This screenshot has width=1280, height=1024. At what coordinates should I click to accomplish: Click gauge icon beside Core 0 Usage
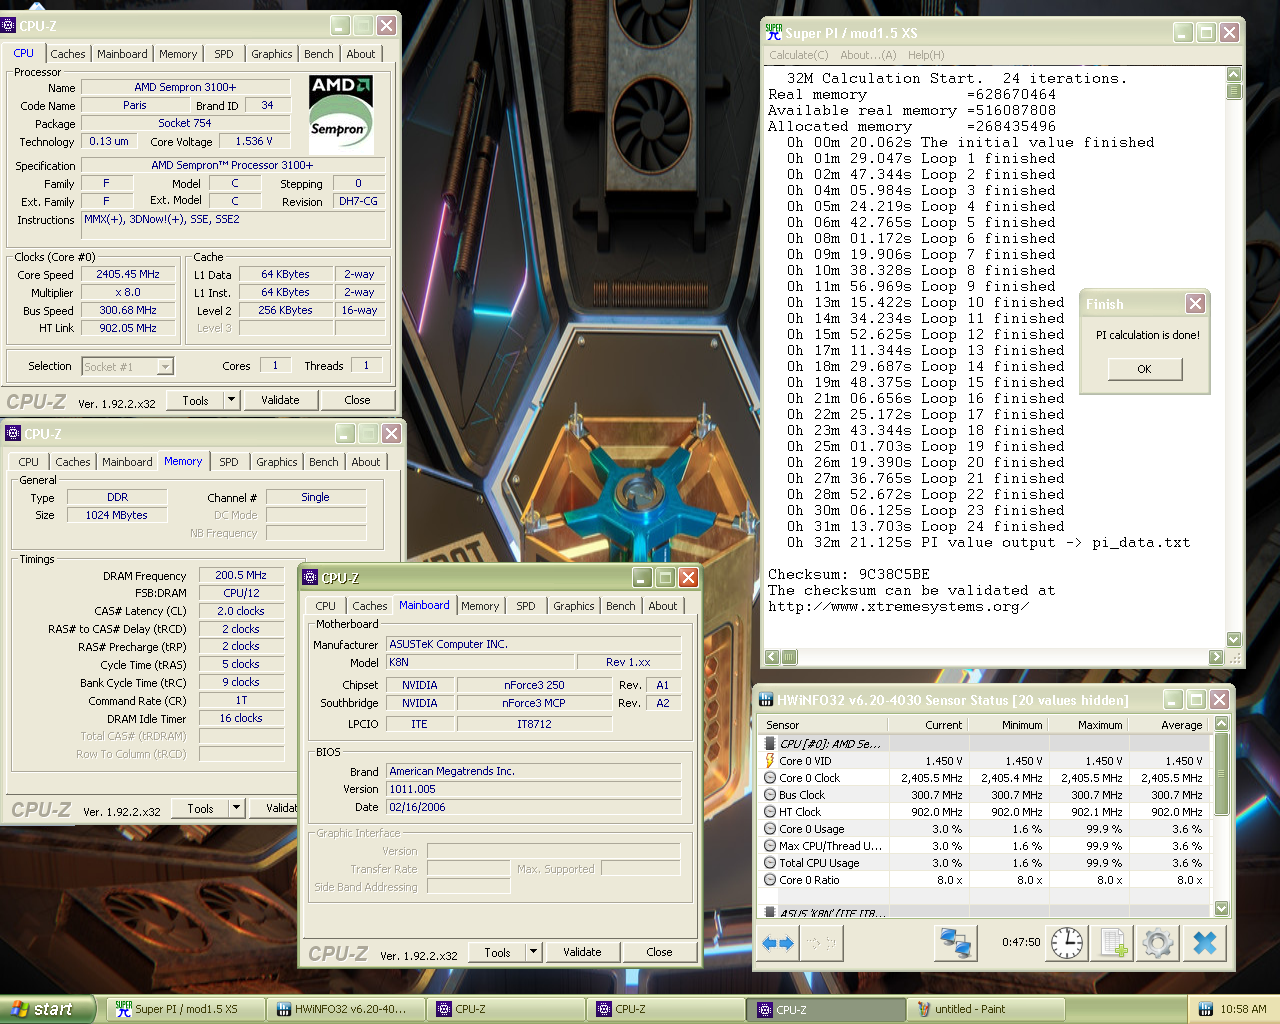pos(770,829)
